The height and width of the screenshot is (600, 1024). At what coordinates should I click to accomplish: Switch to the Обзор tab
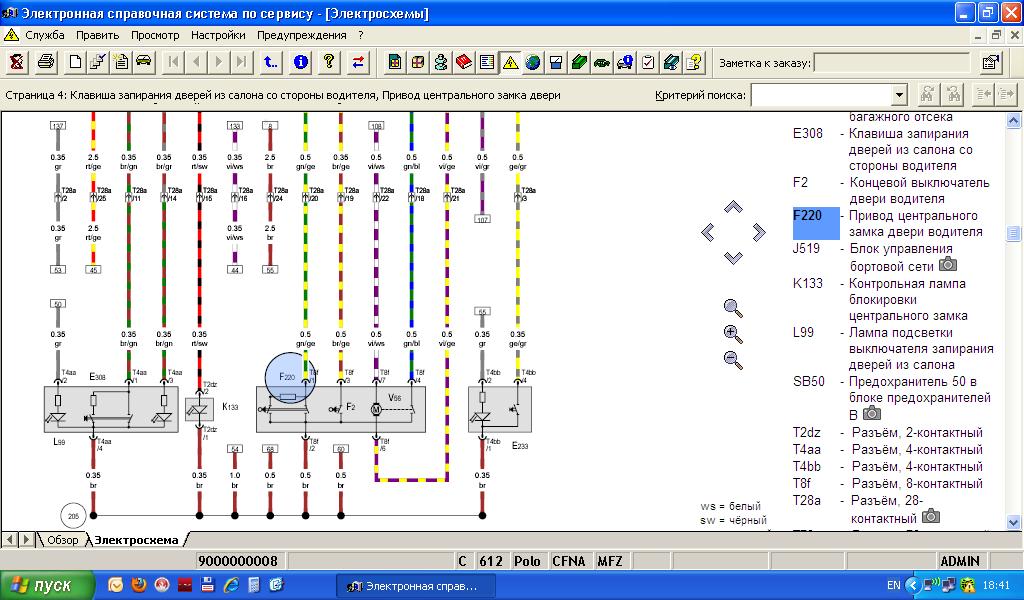[x=62, y=540]
